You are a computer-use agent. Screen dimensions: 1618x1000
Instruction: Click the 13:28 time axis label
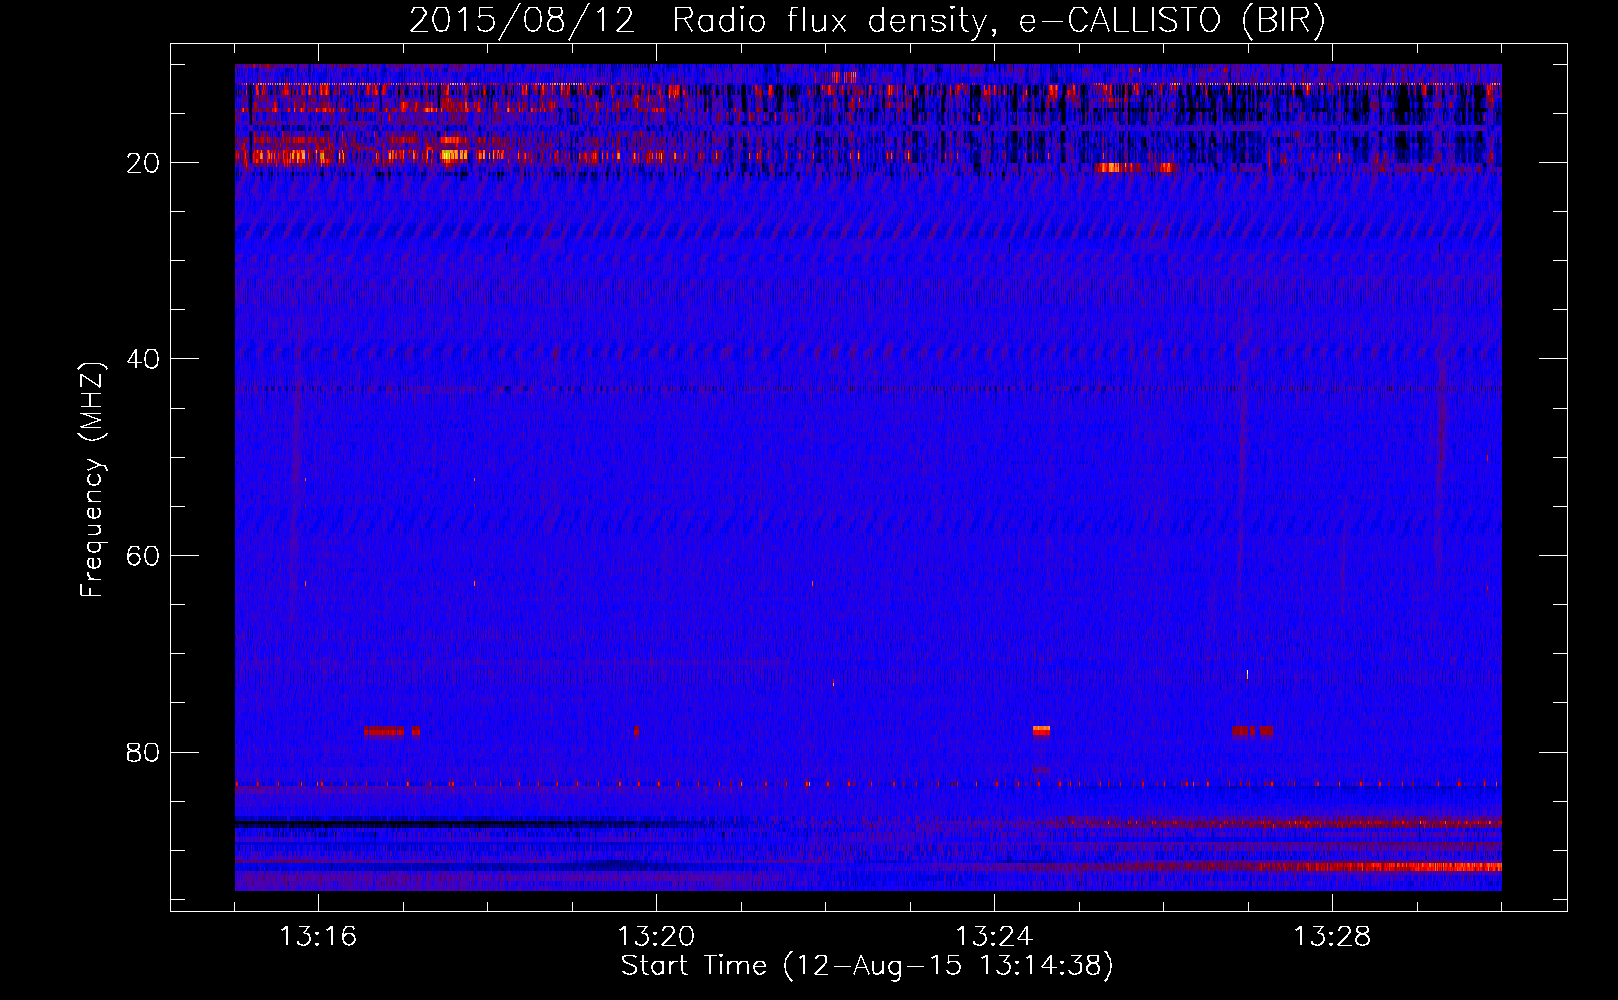(x=1332, y=937)
